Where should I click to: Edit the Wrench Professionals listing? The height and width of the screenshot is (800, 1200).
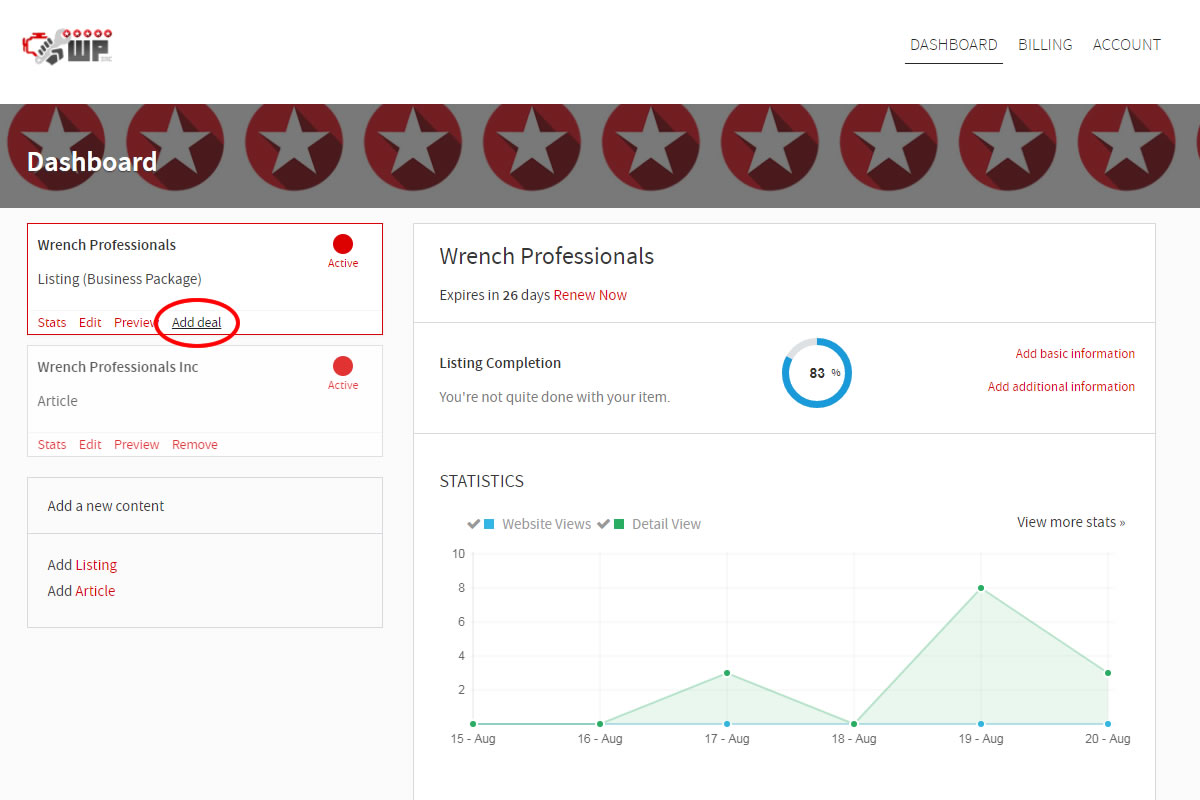click(x=90, y=323)
